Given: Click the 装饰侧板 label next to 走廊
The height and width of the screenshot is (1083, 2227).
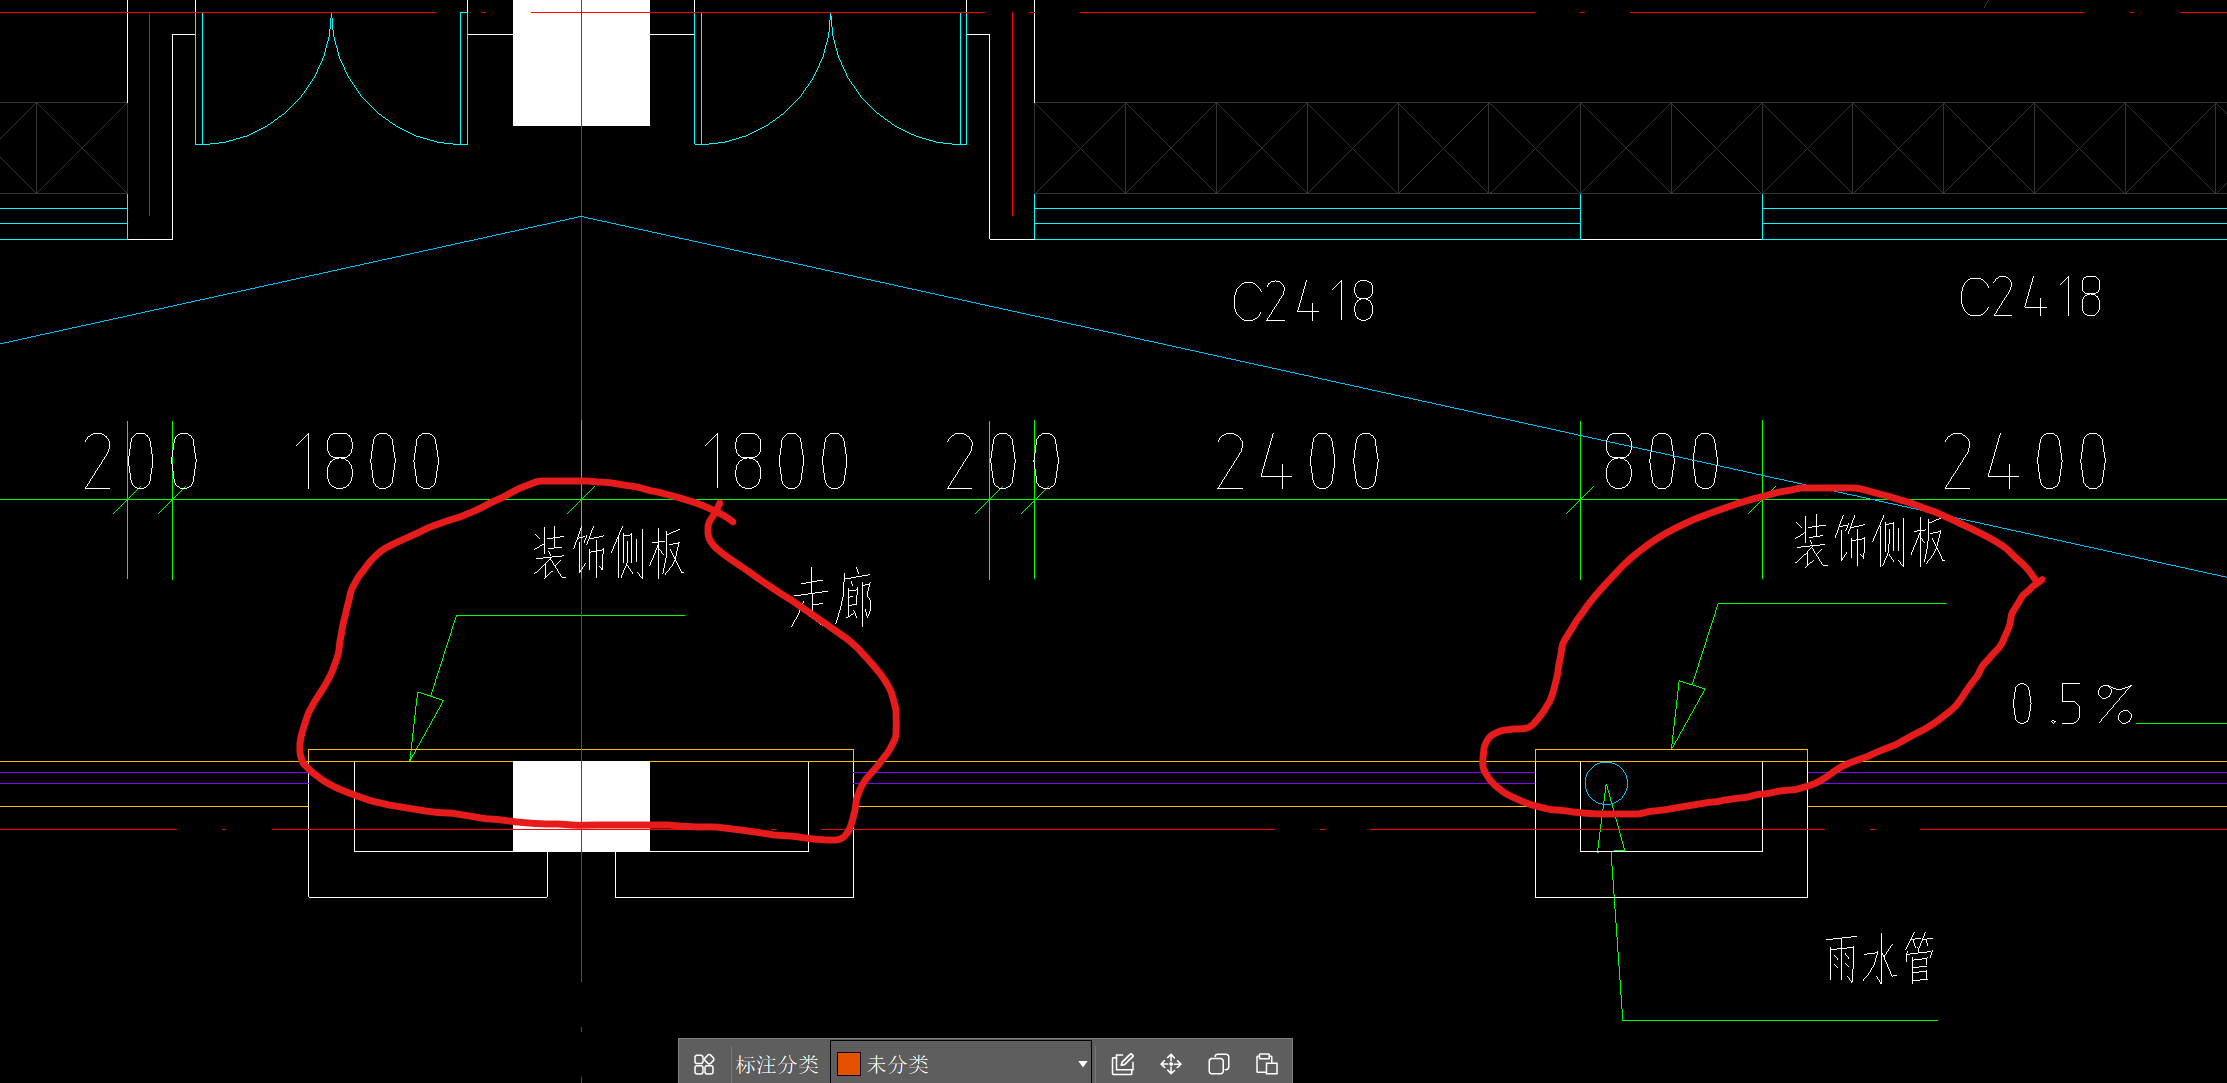Looking at the screenshot, I should tap(608, 553).
